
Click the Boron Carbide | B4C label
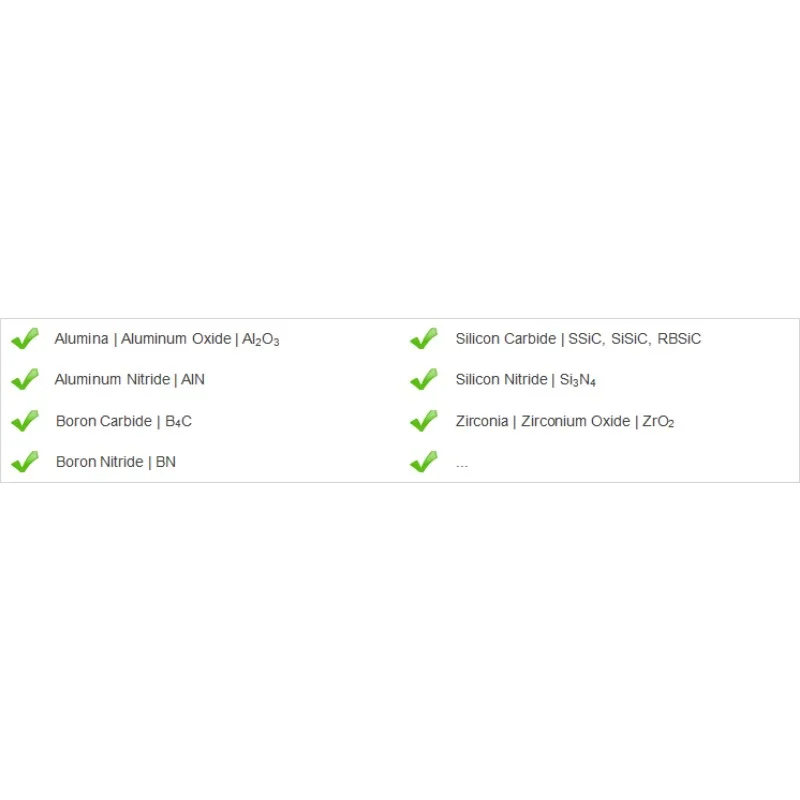pos(124,421)
